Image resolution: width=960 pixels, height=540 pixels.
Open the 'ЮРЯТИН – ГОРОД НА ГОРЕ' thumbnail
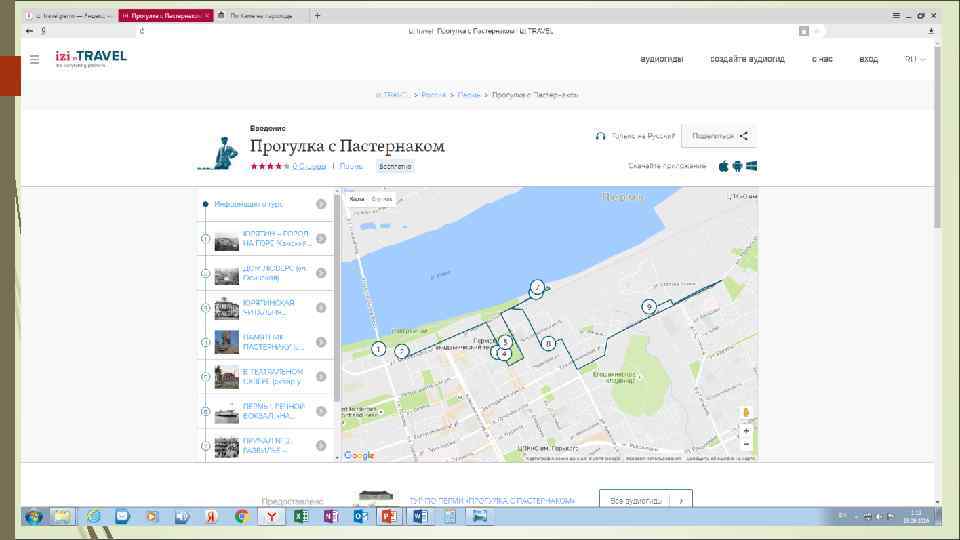coord(227,239)
